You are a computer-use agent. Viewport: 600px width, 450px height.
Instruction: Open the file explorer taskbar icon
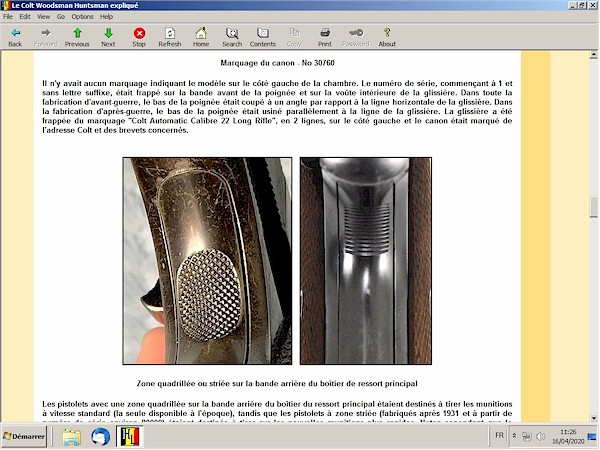[72, 437]
